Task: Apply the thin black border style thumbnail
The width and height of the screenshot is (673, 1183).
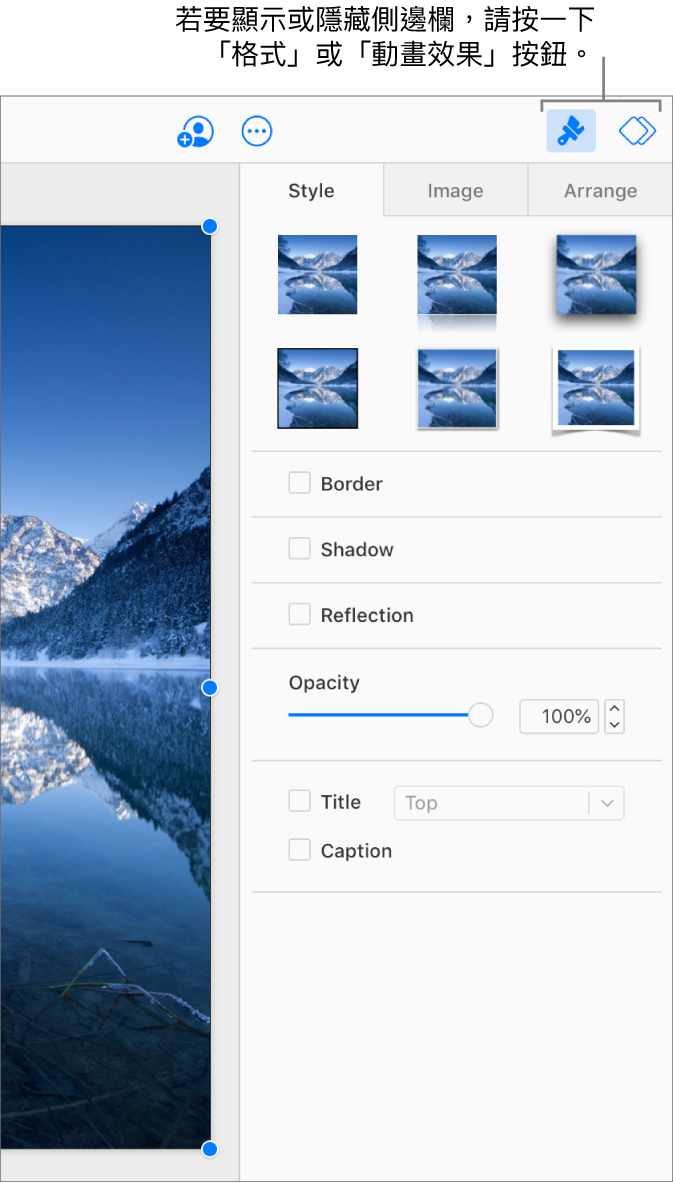Action: point(318,388)
